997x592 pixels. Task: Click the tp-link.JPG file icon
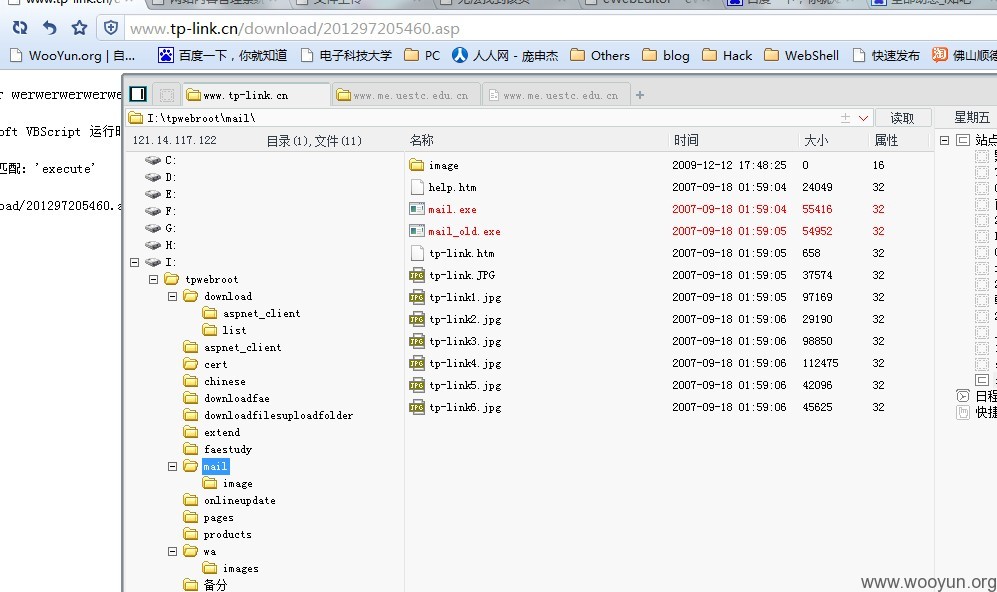[x=417, y=275]
